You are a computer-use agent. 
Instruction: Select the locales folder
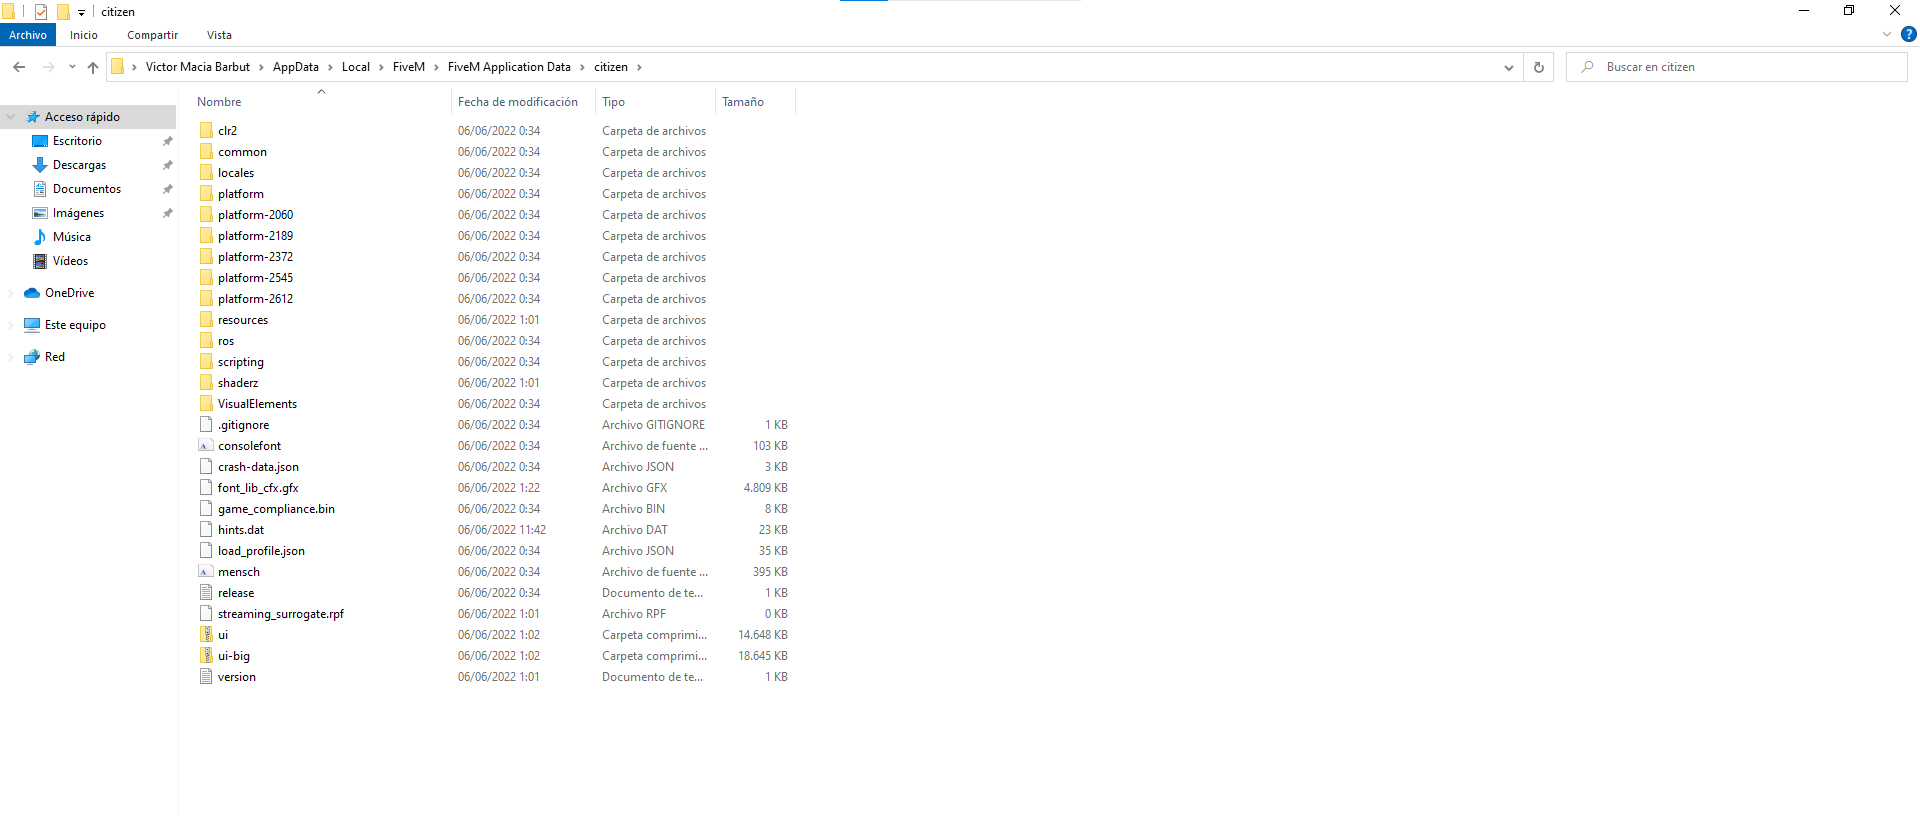click(236, 173)
